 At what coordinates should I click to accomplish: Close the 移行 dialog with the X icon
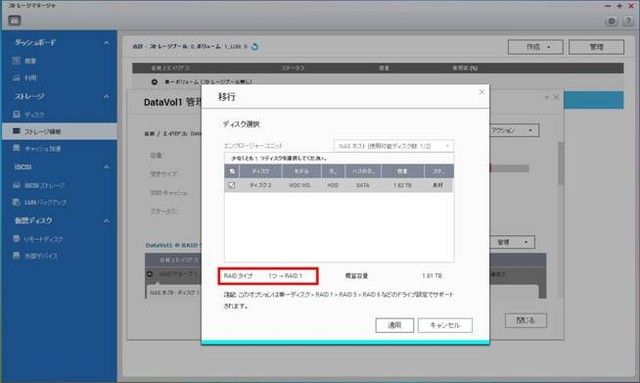click(x=482, y=92)
